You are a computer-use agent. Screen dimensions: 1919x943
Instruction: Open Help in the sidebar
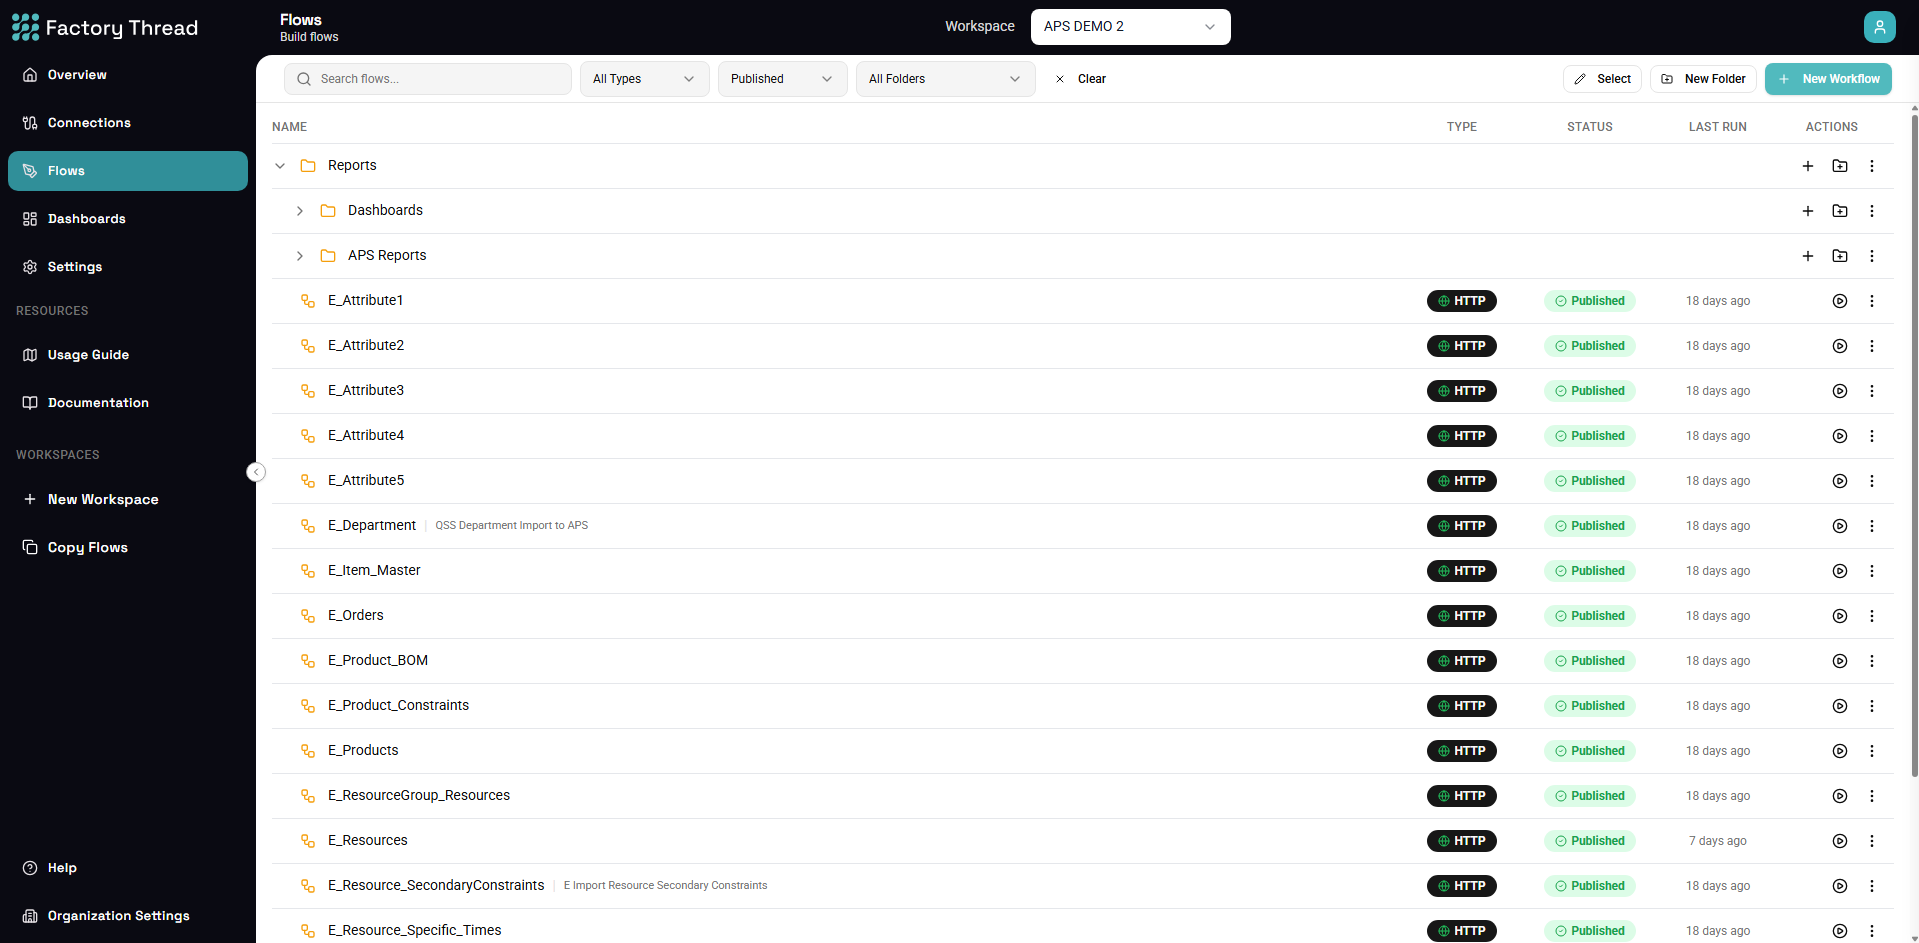(x=128, y=868)
